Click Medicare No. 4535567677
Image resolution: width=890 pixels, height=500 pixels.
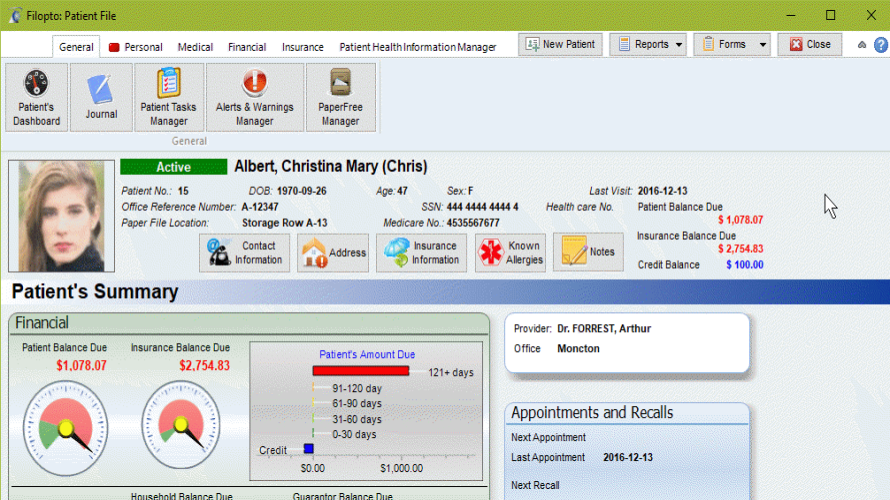click(x=473, y=223)
